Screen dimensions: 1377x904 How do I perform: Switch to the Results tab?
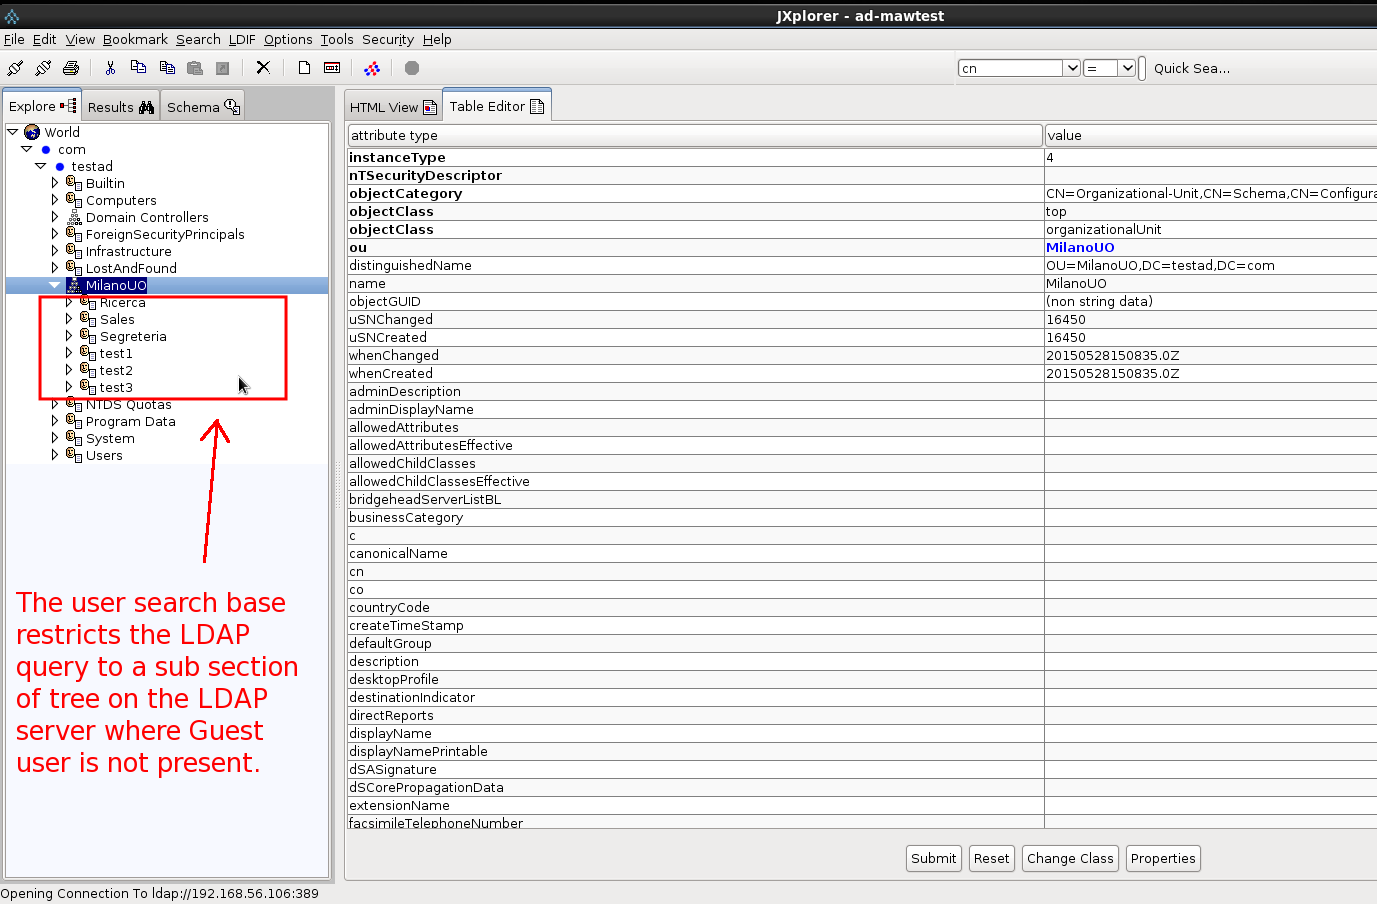tap(120, 107)
